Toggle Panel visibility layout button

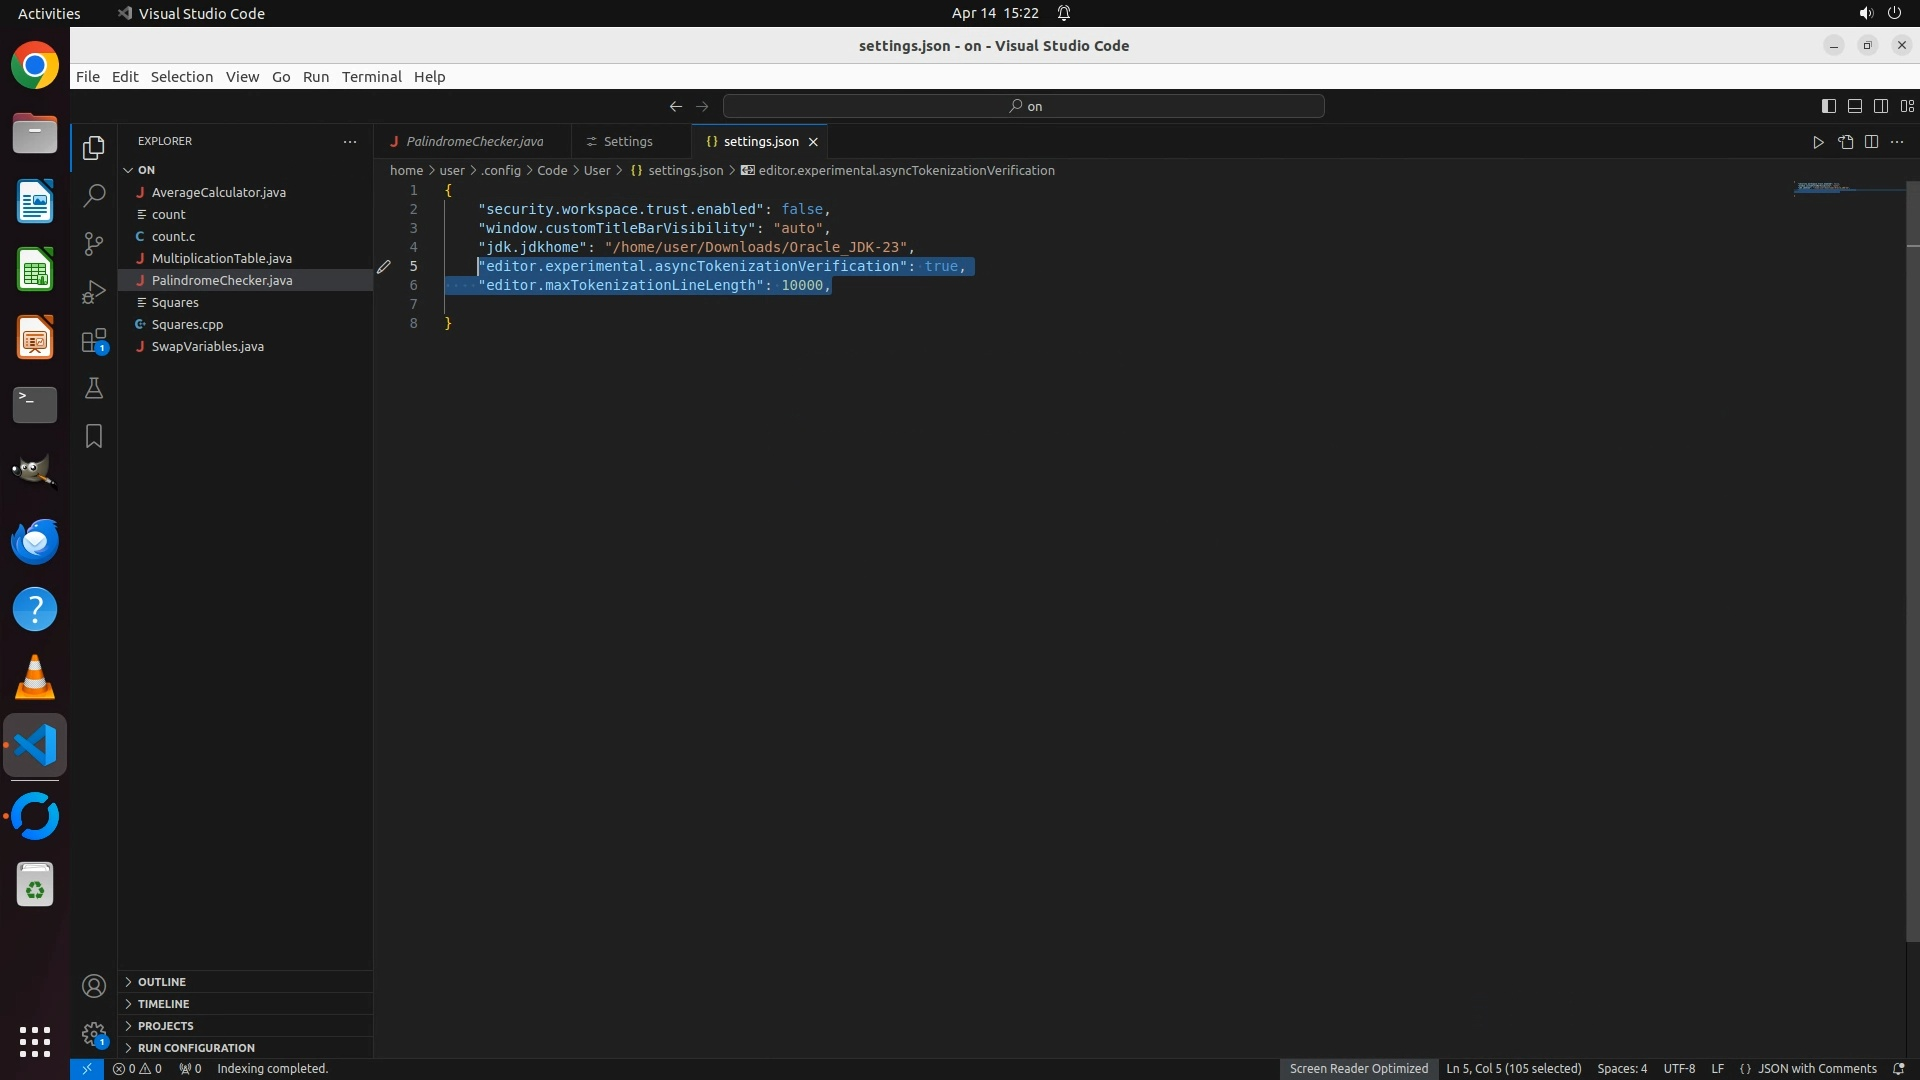click(1854, 106)
